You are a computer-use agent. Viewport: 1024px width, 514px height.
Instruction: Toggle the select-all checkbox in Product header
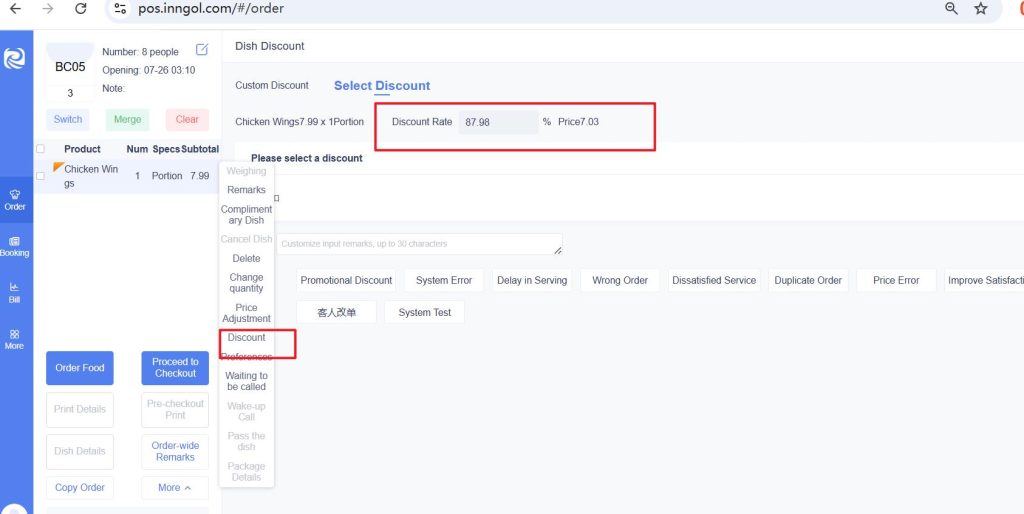point(40,149)
